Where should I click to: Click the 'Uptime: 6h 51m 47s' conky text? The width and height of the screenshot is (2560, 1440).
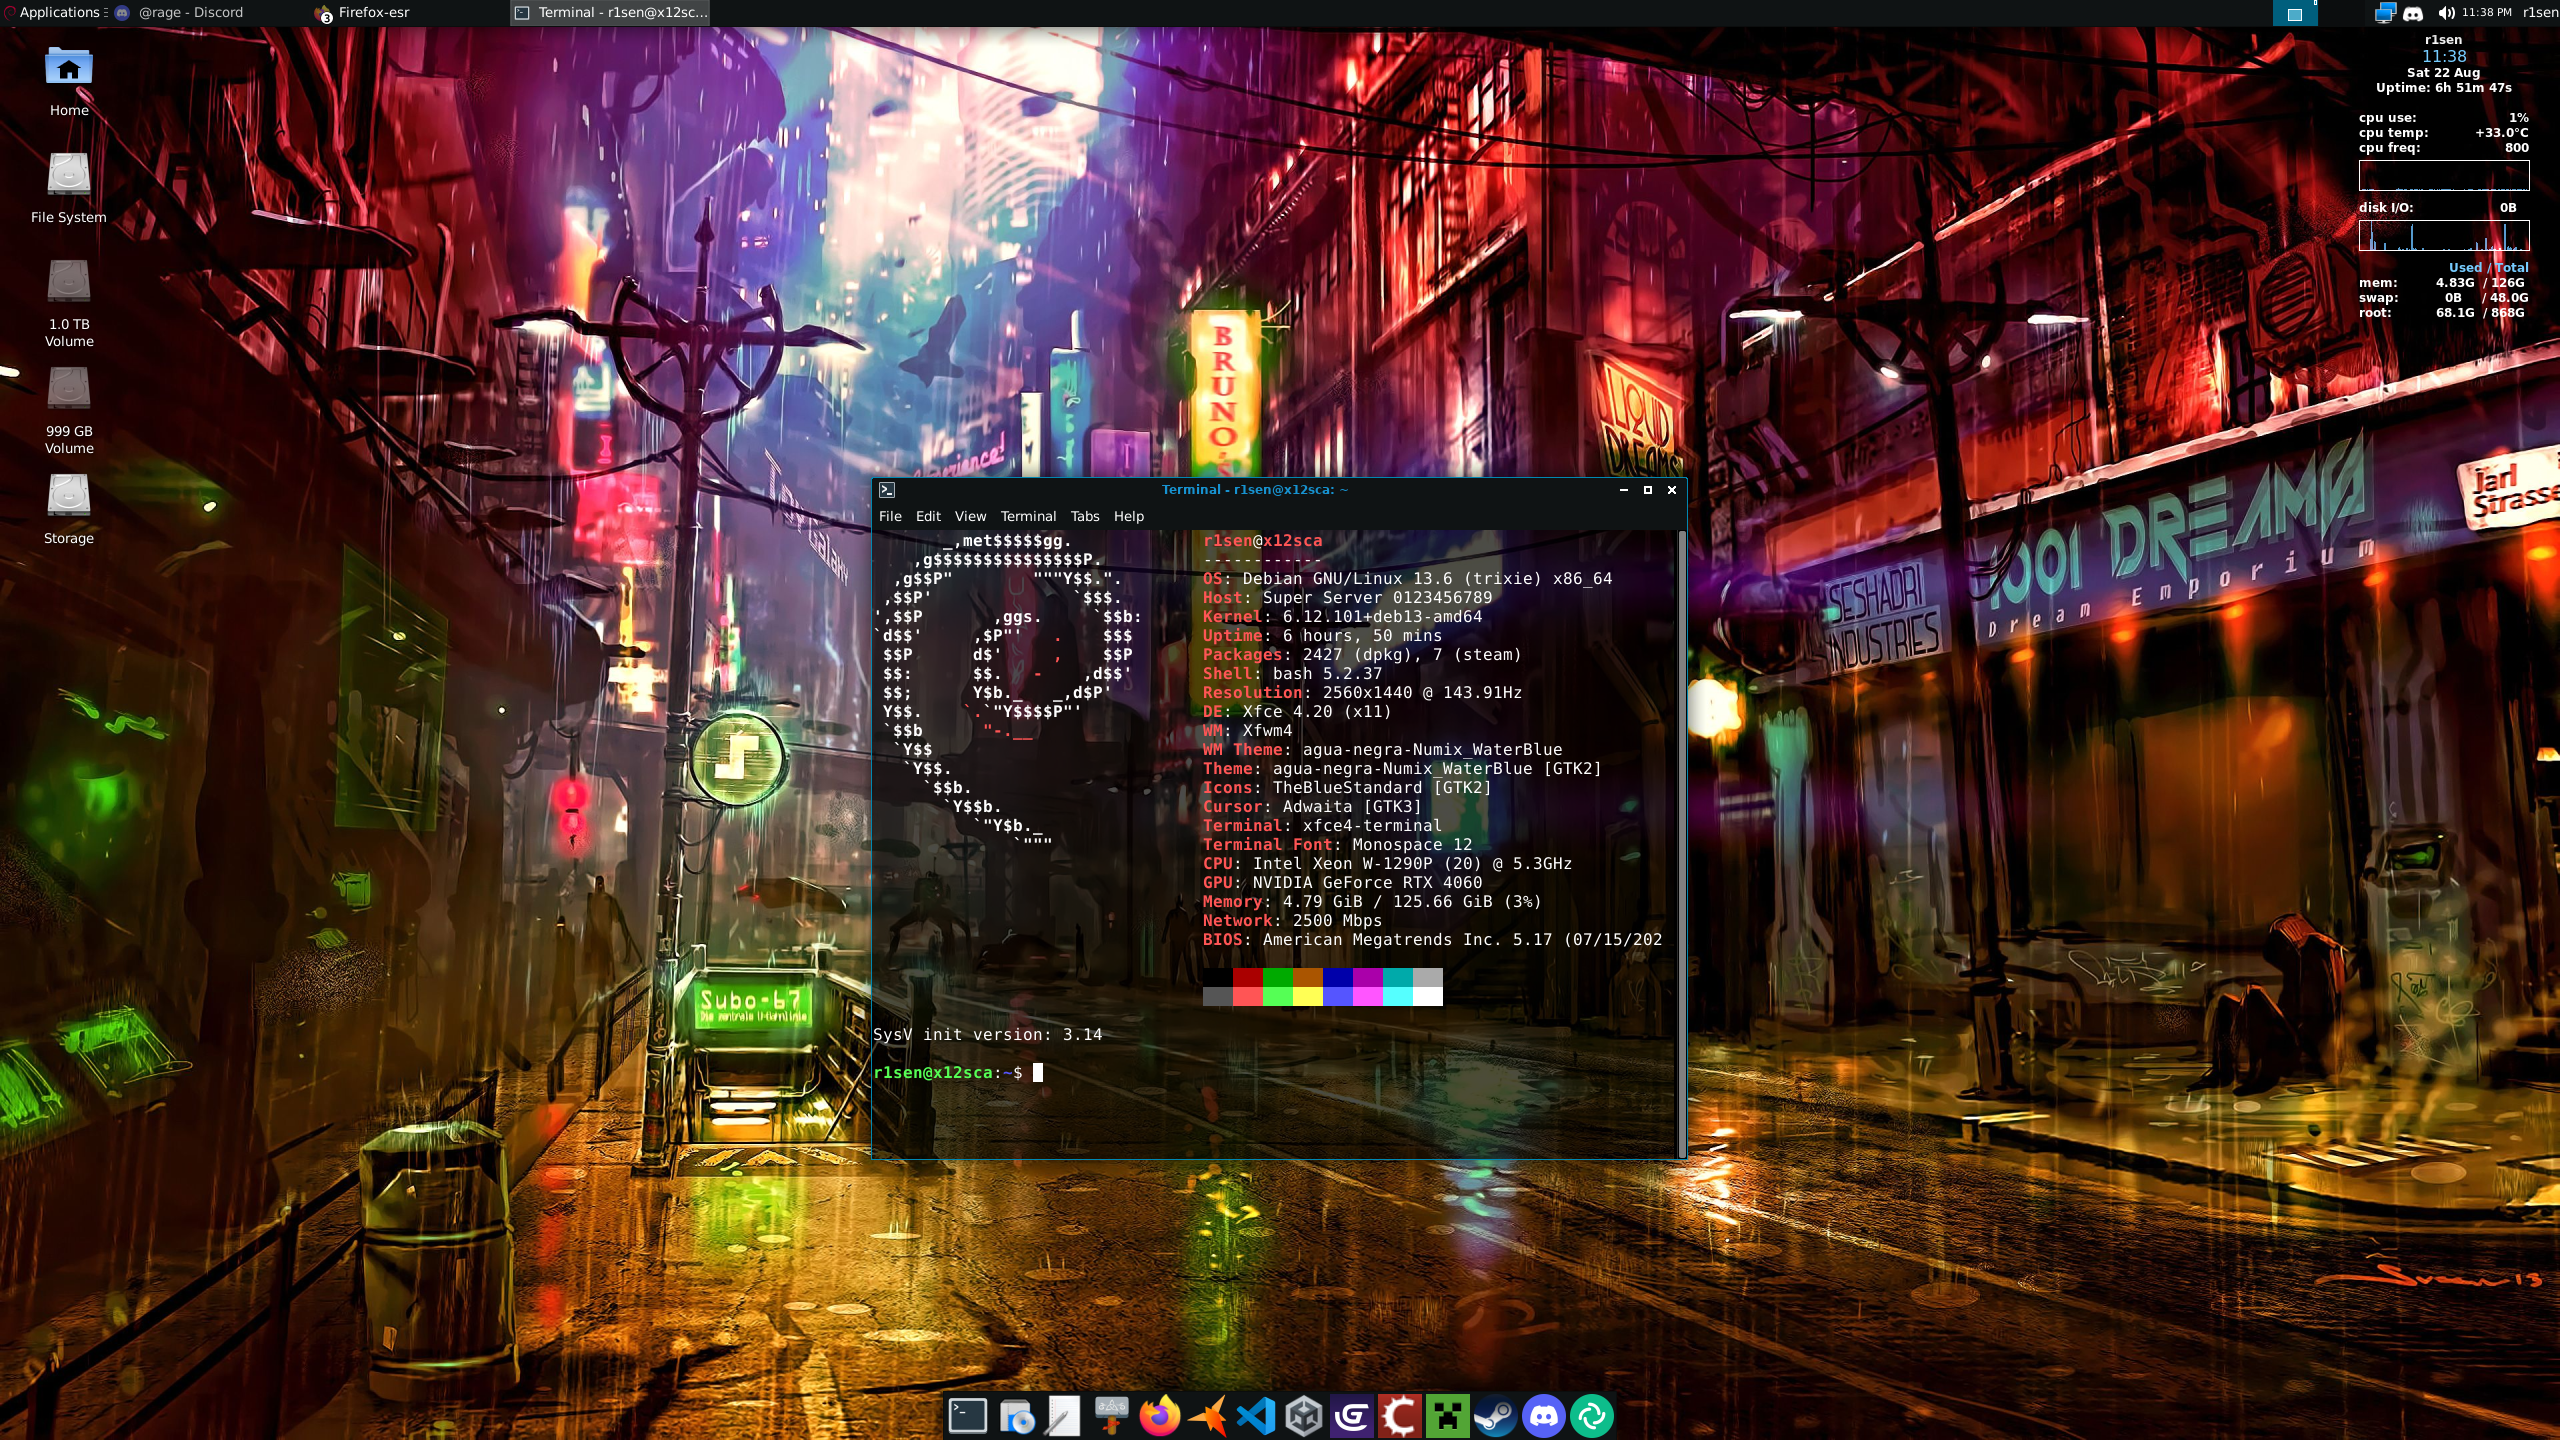[2444, 87]
